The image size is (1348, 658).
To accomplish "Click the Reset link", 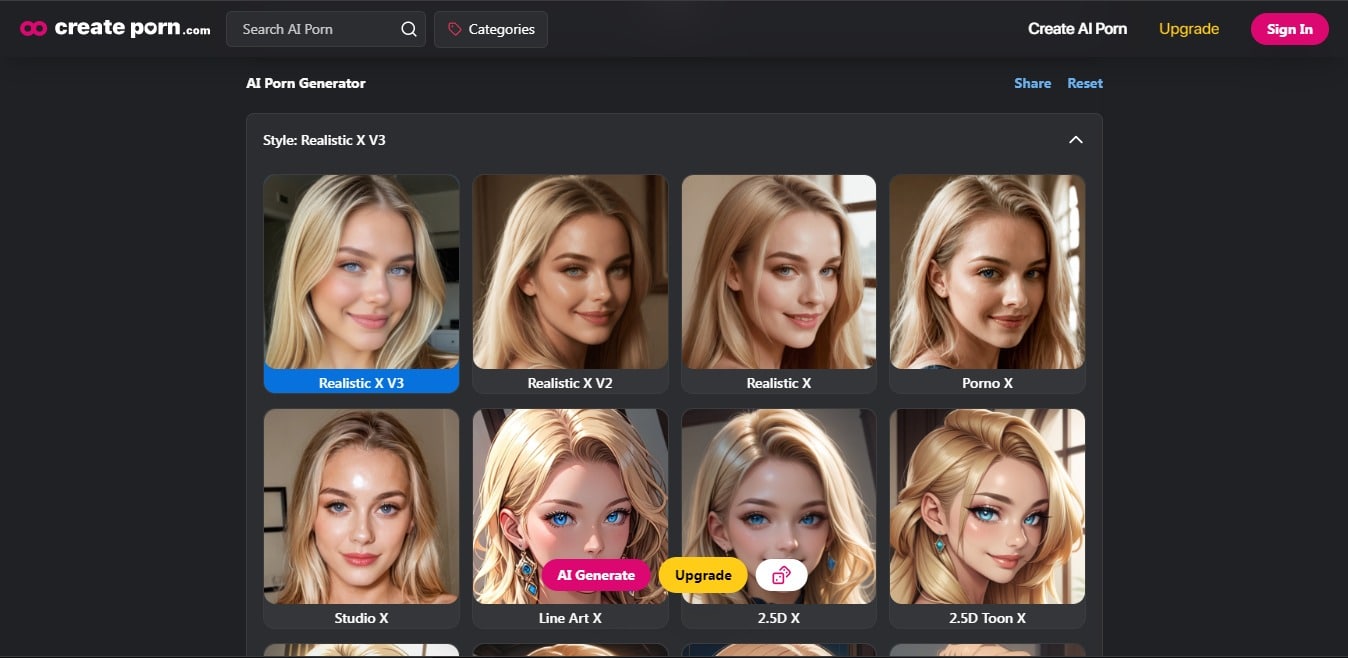I will [1085, 83].
